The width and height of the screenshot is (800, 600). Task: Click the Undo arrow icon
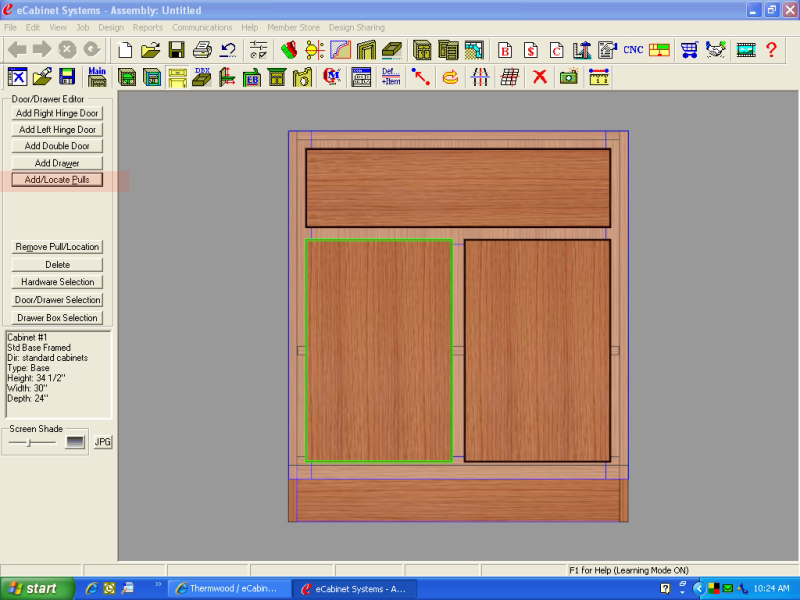pos(228,50)
